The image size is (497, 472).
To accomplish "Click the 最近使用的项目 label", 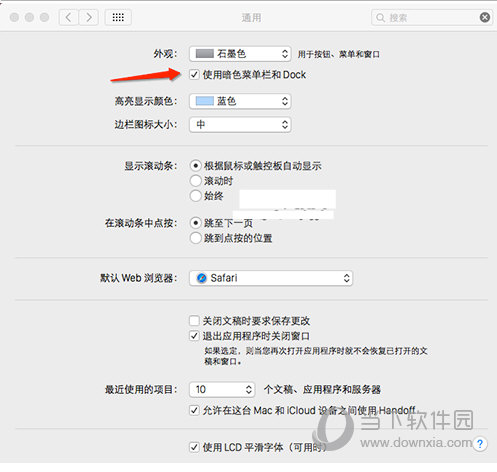I will (x=141, y=389).
